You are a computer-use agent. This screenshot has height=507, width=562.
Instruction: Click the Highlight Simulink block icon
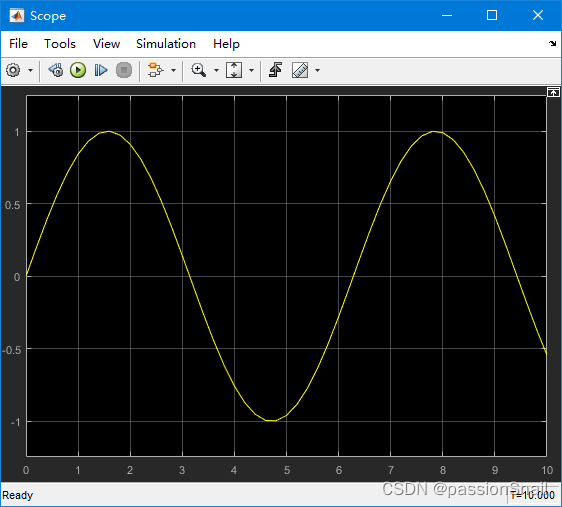156,70
